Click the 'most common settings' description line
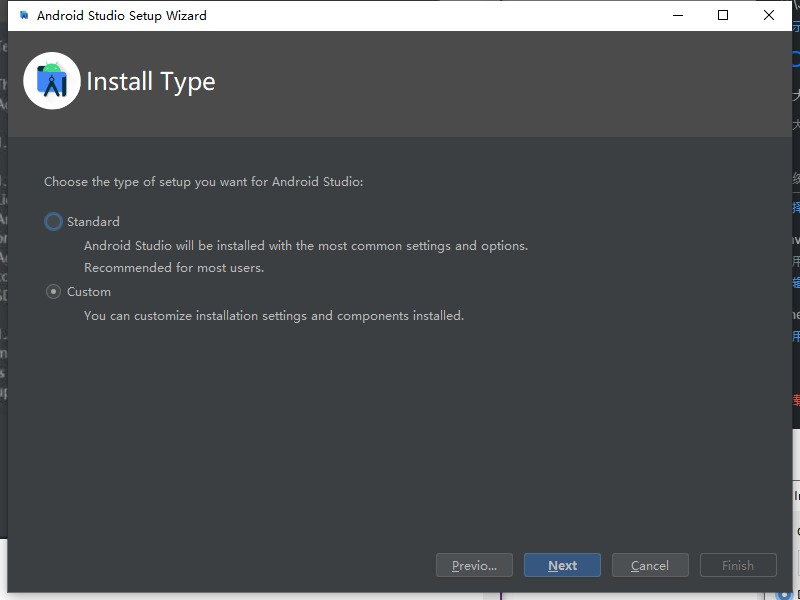This screenshot has height=600, width=800. click(x=305, y=245)
